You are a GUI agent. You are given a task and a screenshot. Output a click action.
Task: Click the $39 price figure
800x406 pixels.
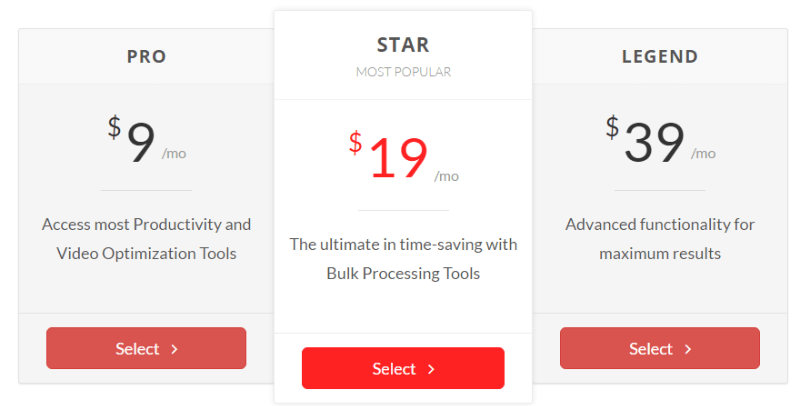point(645,139)
